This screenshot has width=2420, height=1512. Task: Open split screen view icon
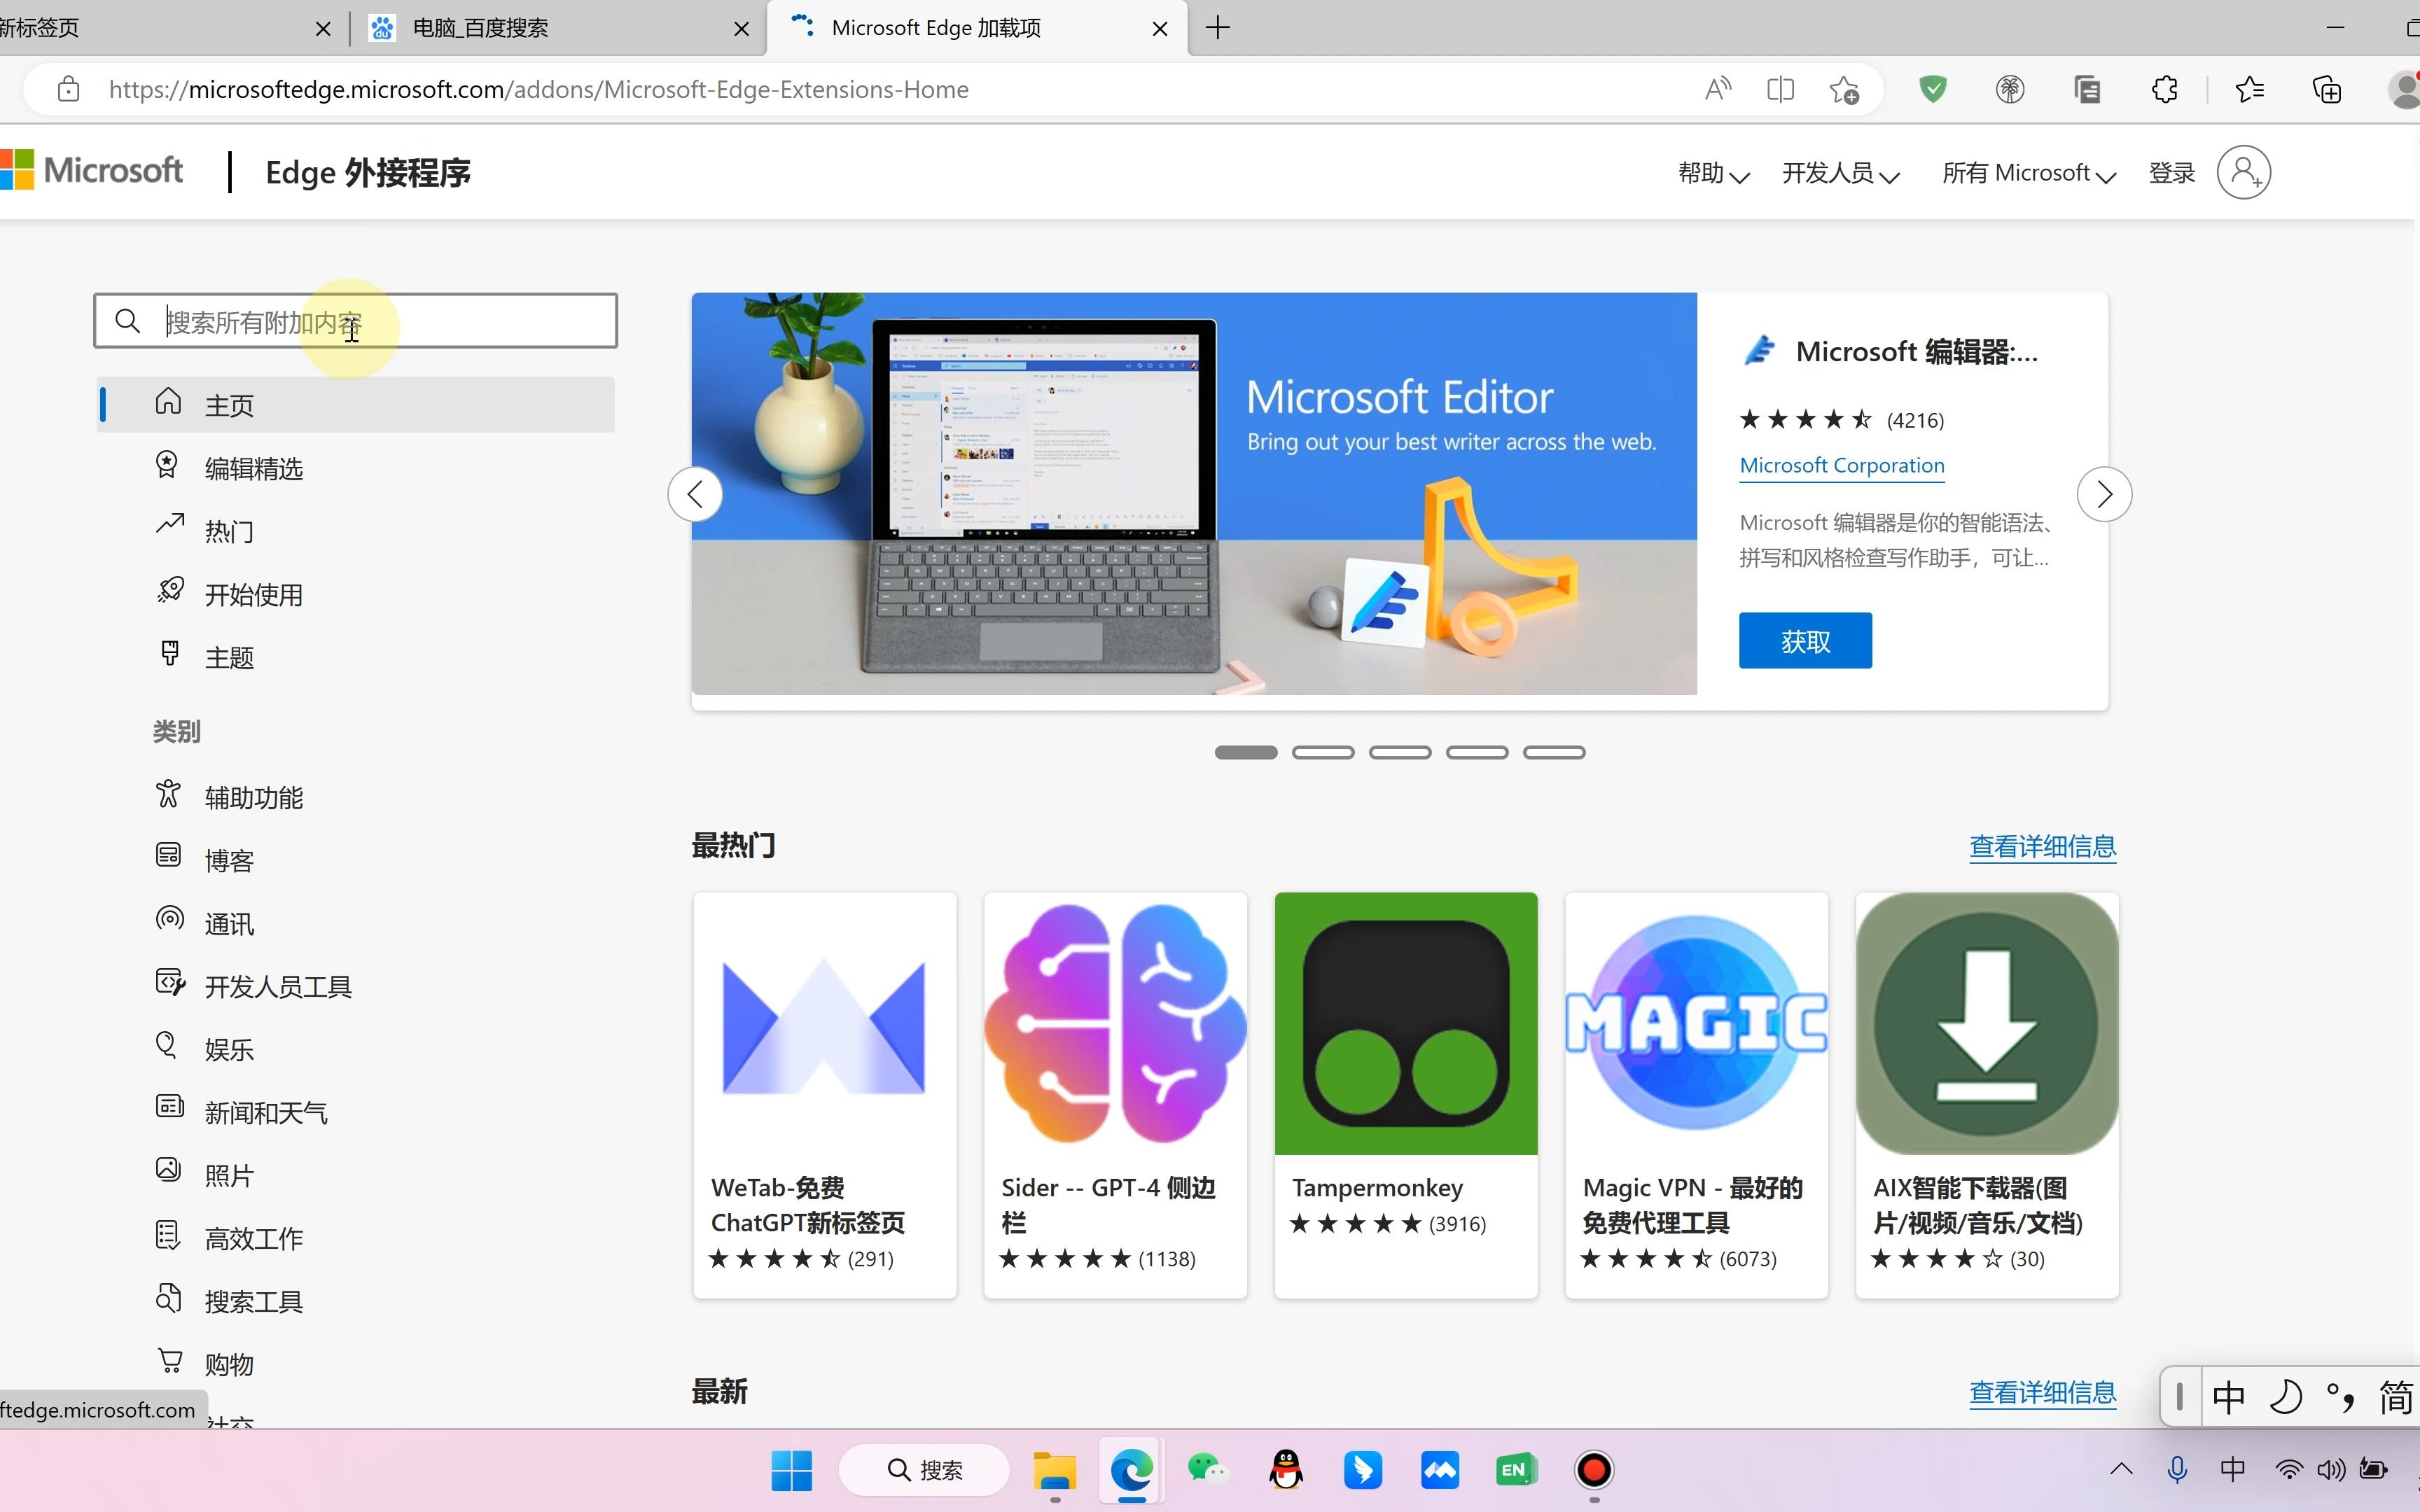[x=1780, y=89]
